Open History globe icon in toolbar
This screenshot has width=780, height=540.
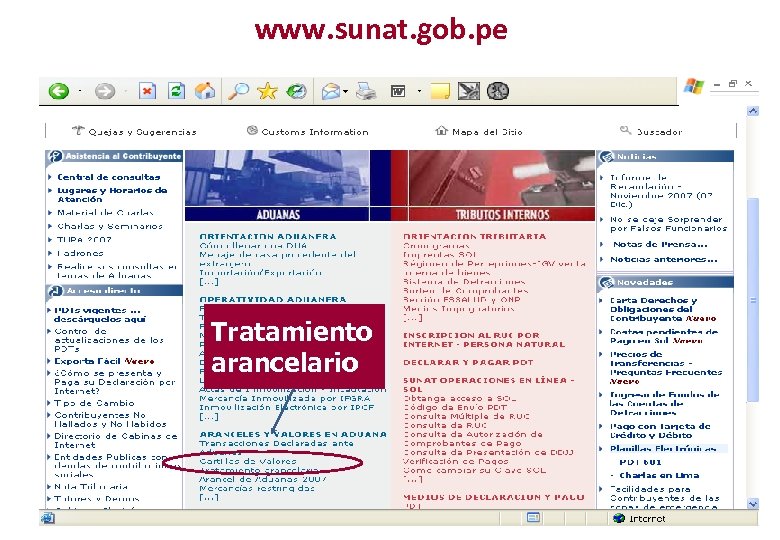[x=296, y=91]
